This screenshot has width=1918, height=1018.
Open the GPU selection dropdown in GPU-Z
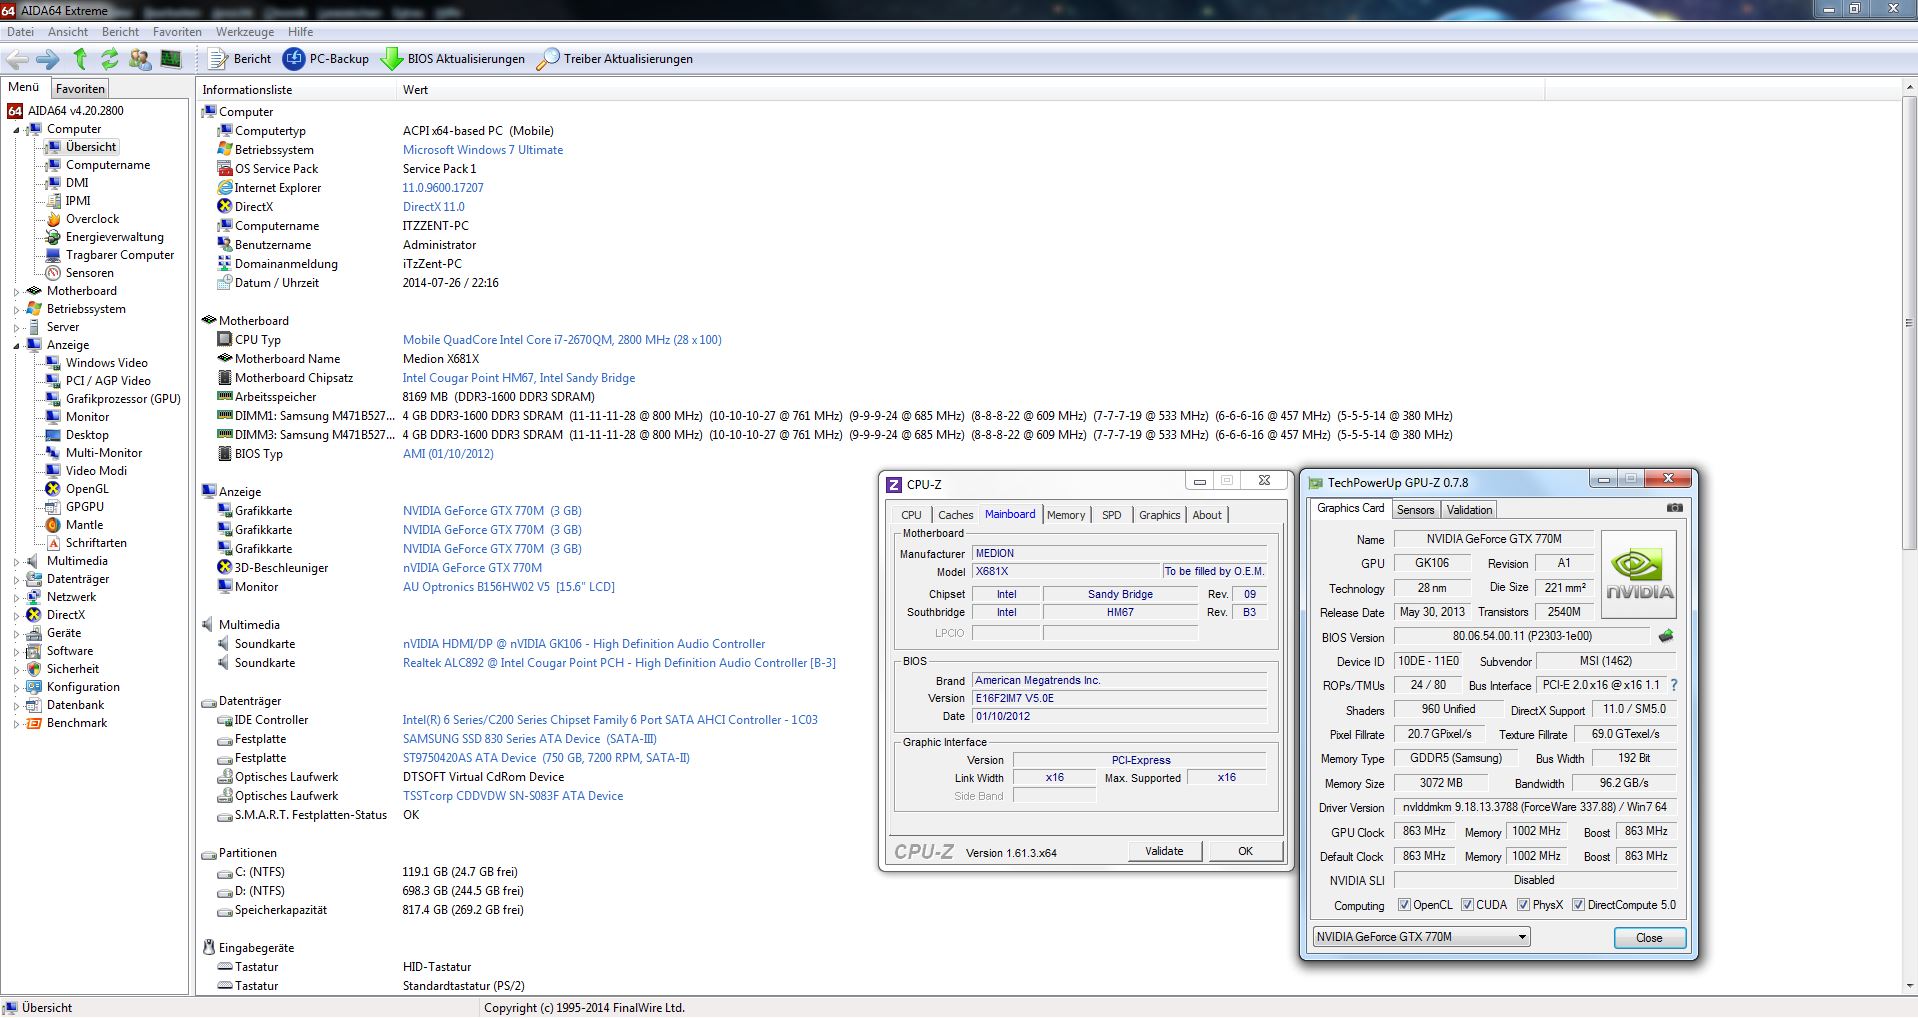click(x=1422, y=937)
